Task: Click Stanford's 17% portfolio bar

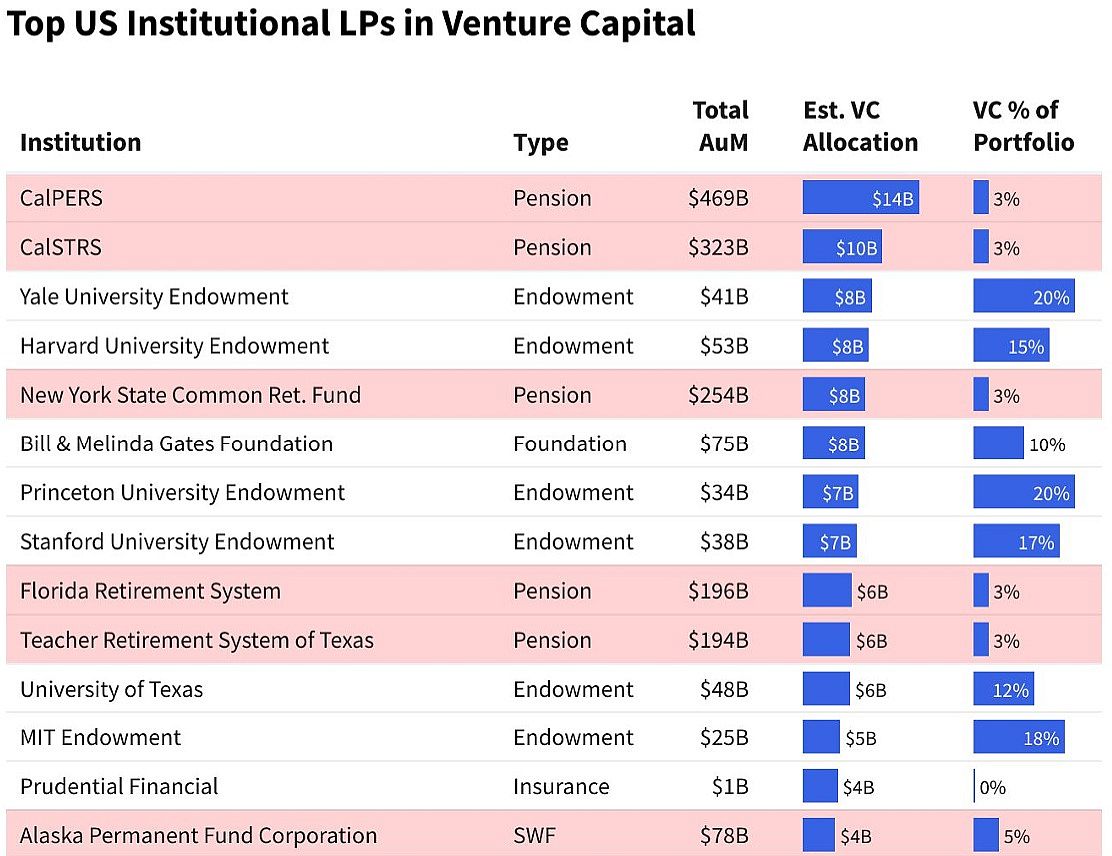Action: pos(1016,542)
